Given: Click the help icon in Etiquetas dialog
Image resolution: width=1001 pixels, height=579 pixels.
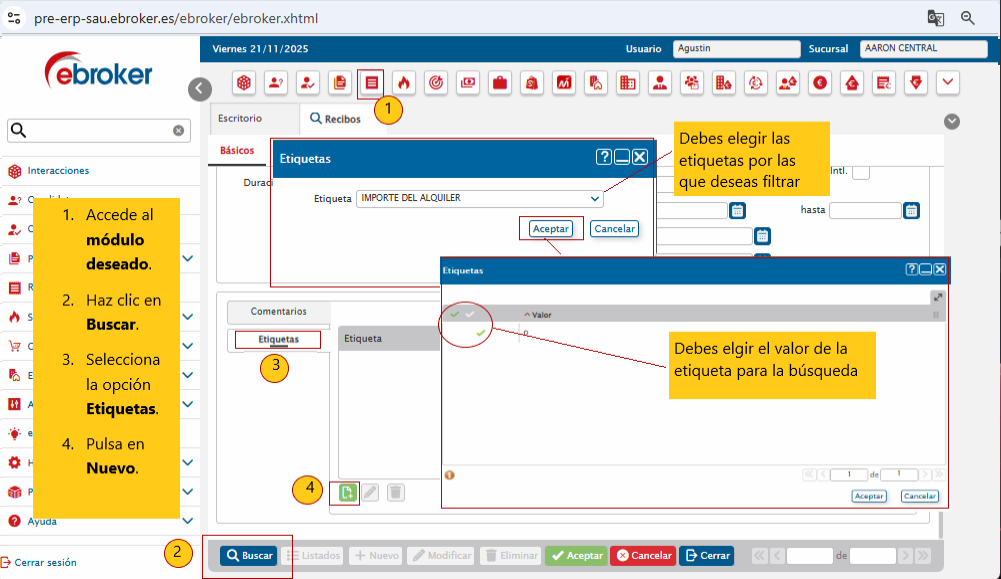Looking at the screenshot, I should click(x=603, y=157).
